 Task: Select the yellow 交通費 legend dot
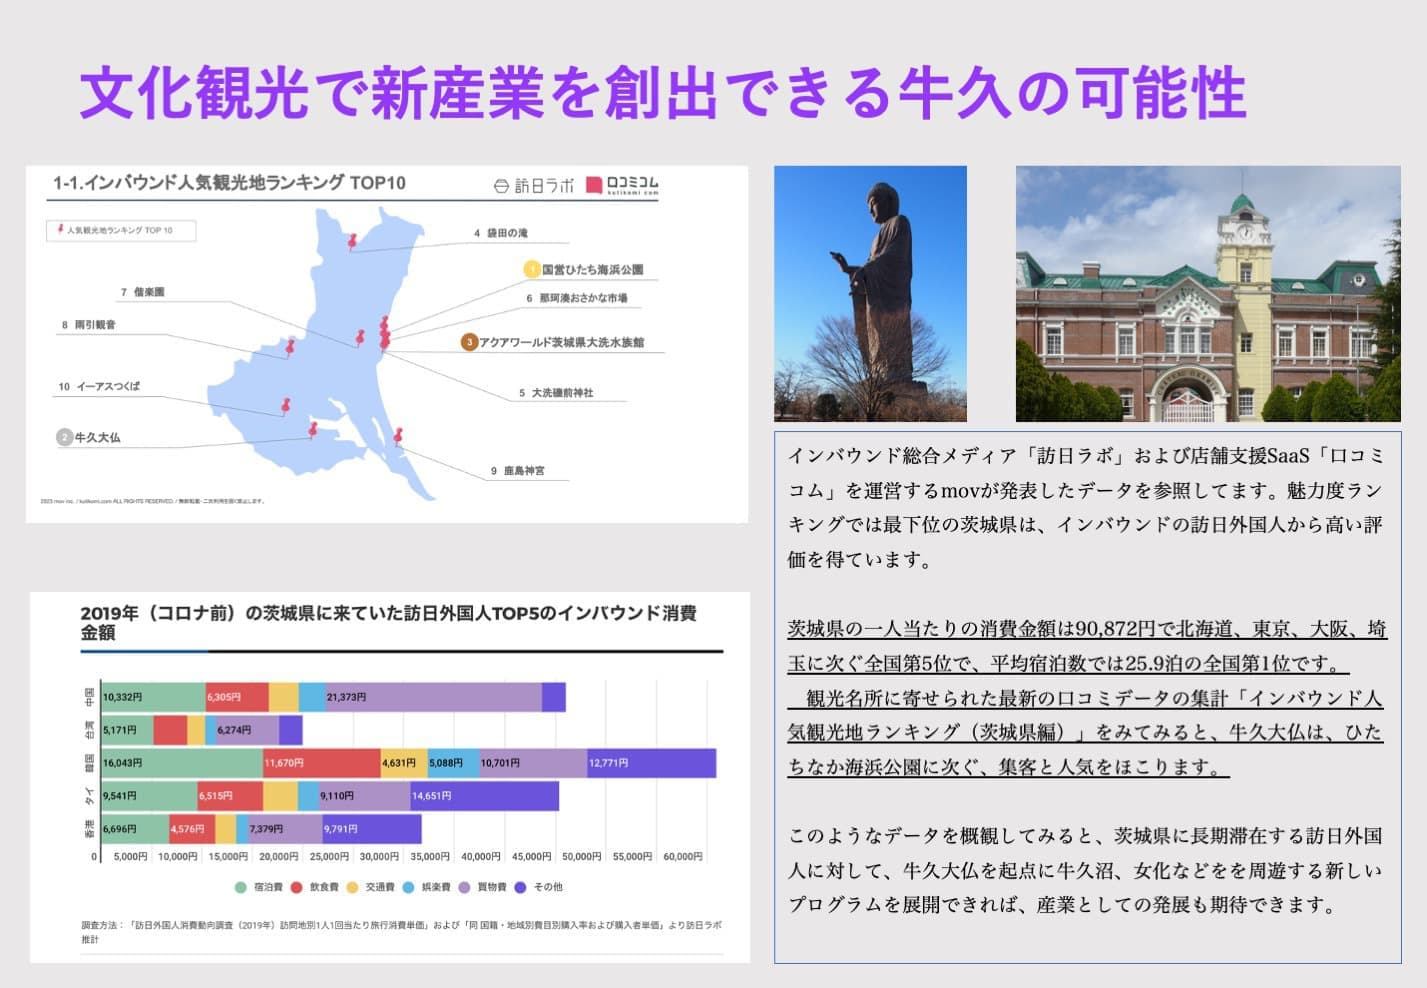(x=352, y=887)
